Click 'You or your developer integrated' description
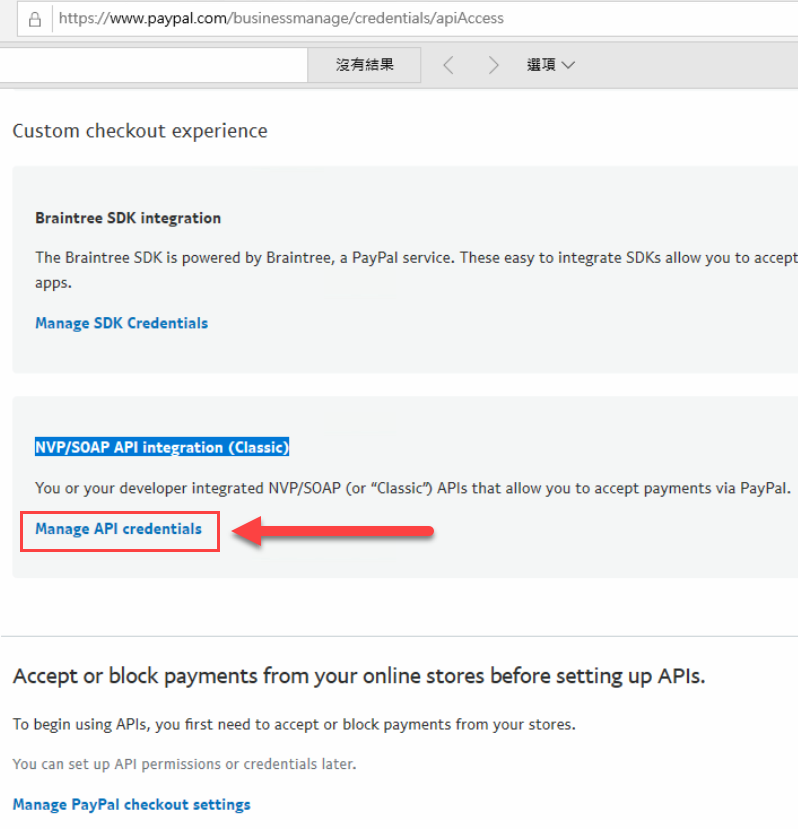Screen dimensions: 798x829 tap(413, 488)
